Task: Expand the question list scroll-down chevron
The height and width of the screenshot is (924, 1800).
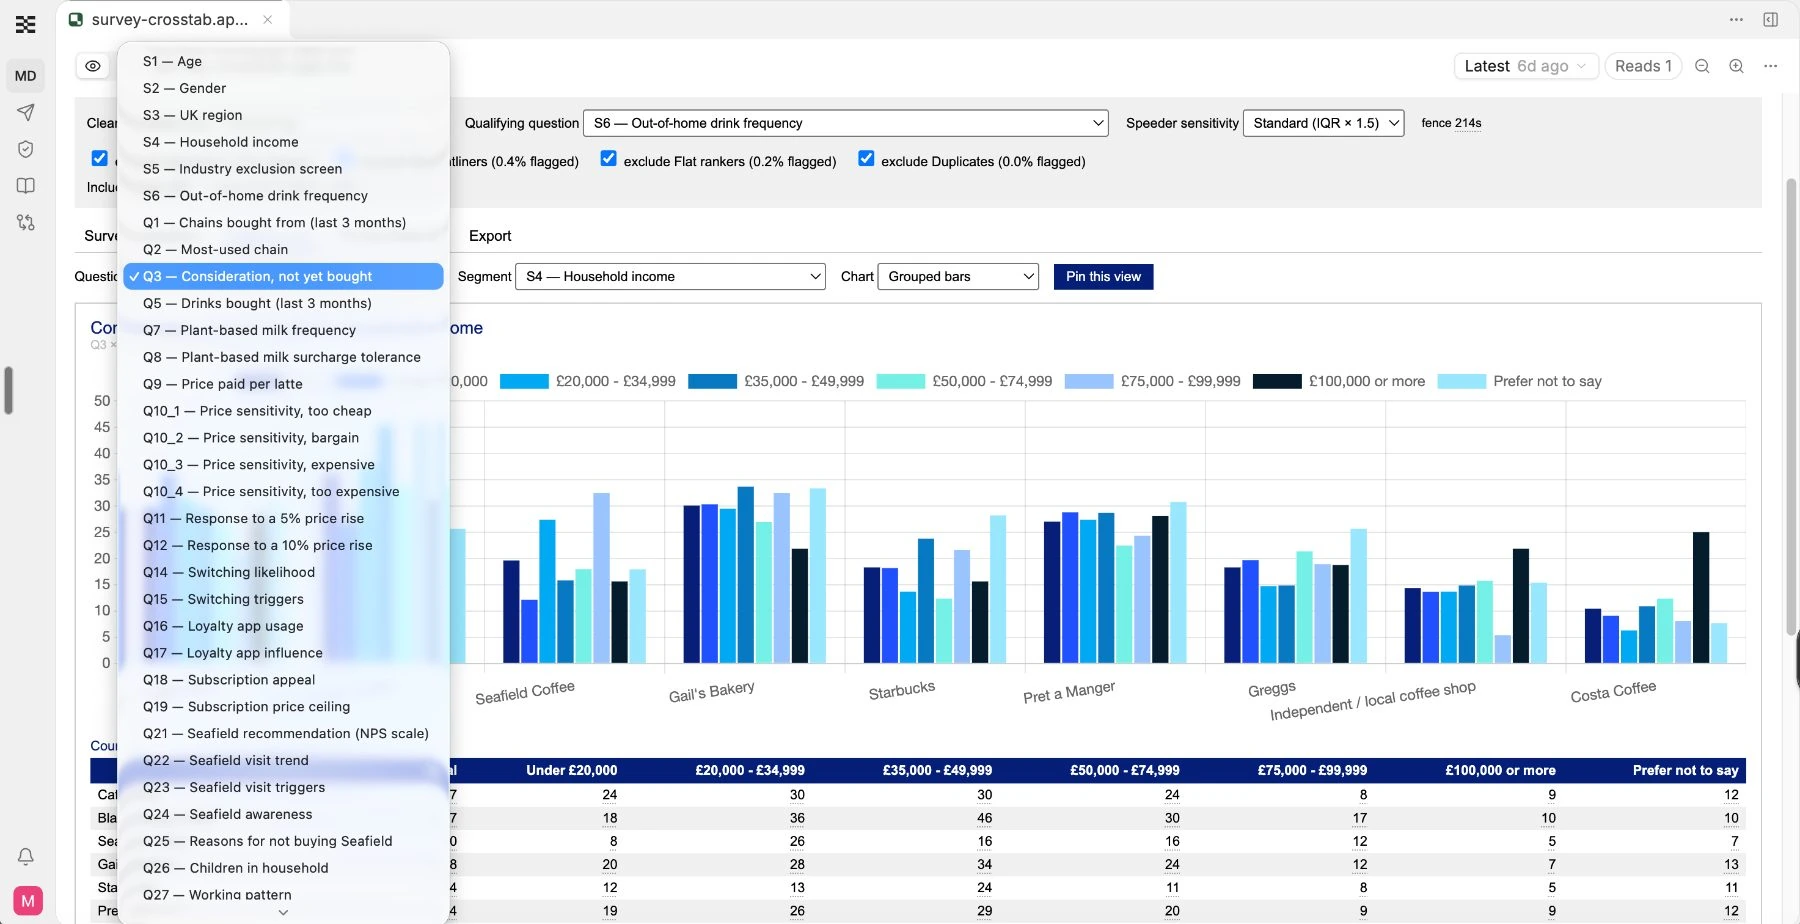Action: [283, 912]
